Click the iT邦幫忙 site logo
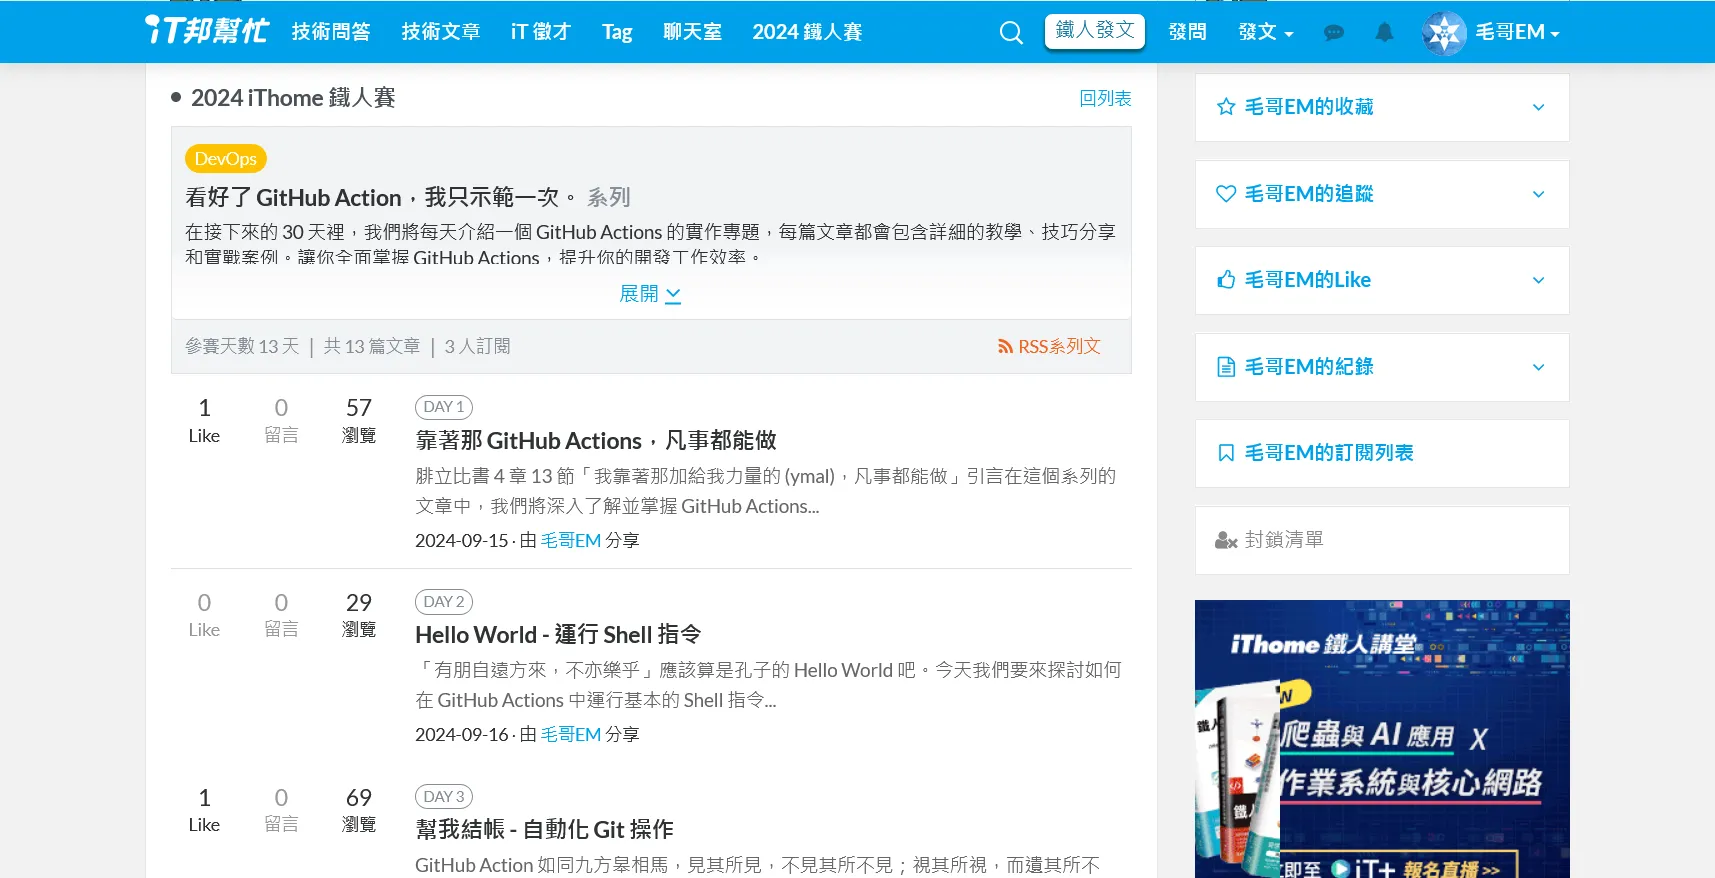 point(207,30)
